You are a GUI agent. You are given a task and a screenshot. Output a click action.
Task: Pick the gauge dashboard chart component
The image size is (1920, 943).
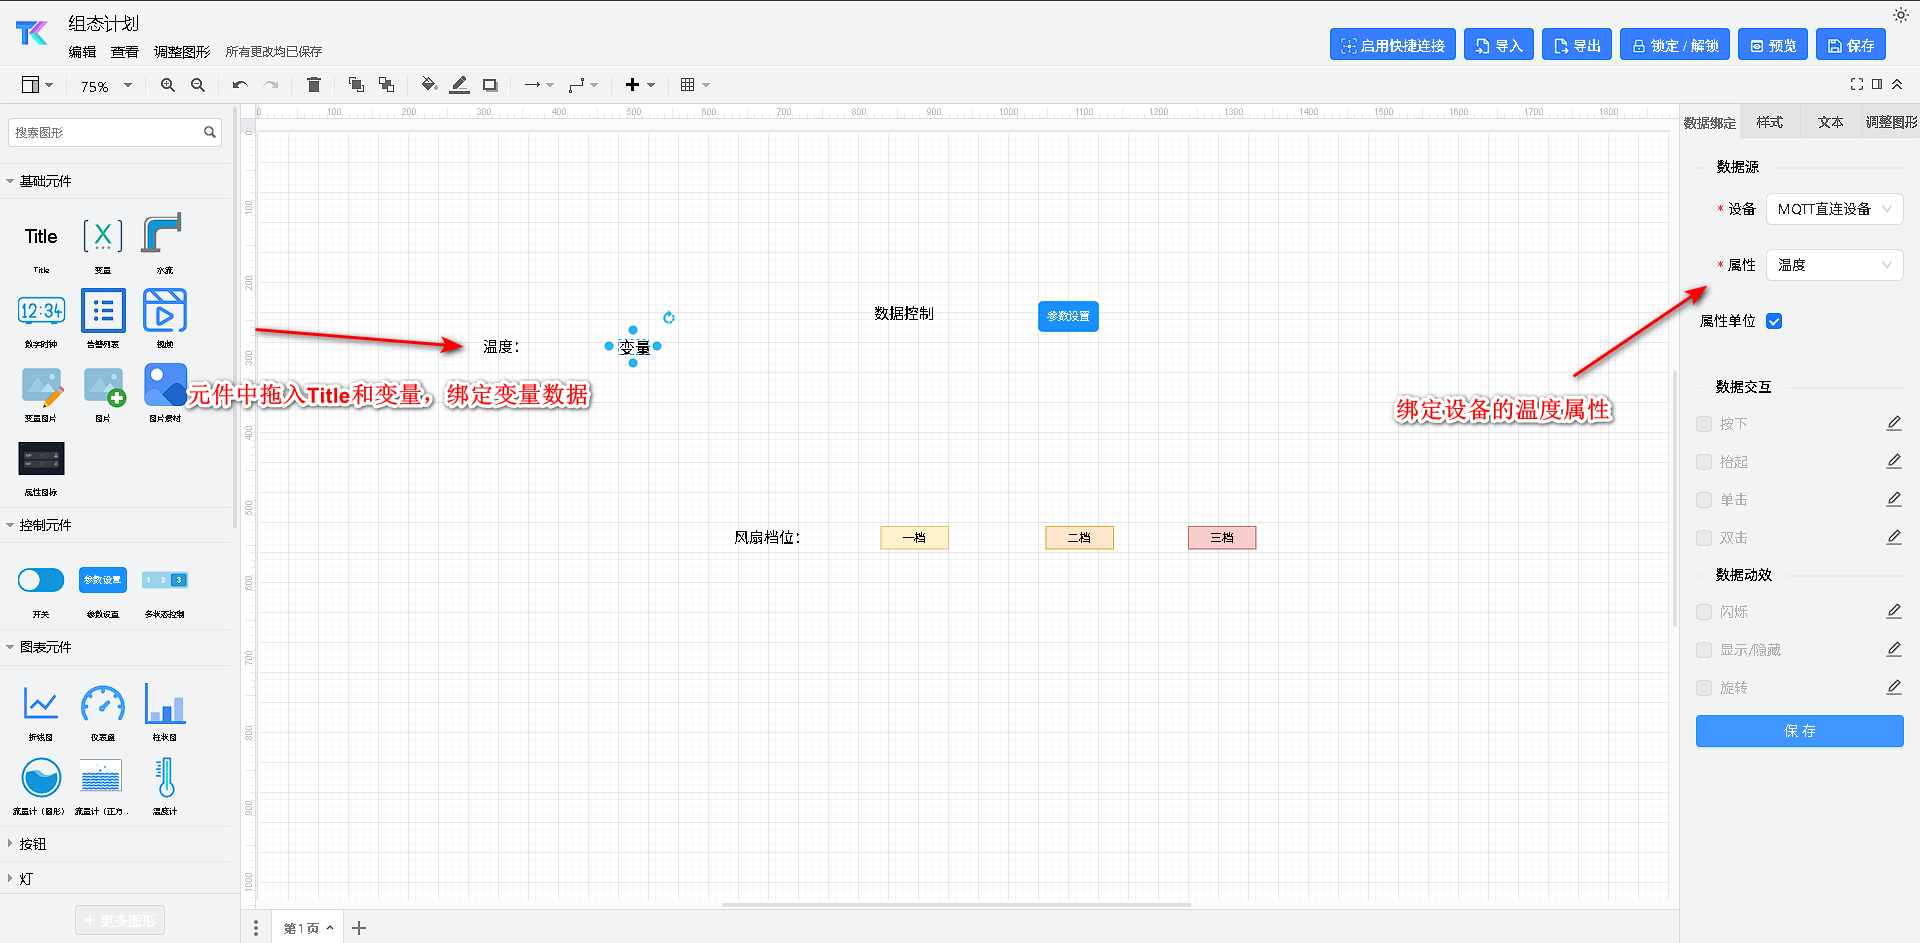[x=103, y=705]
